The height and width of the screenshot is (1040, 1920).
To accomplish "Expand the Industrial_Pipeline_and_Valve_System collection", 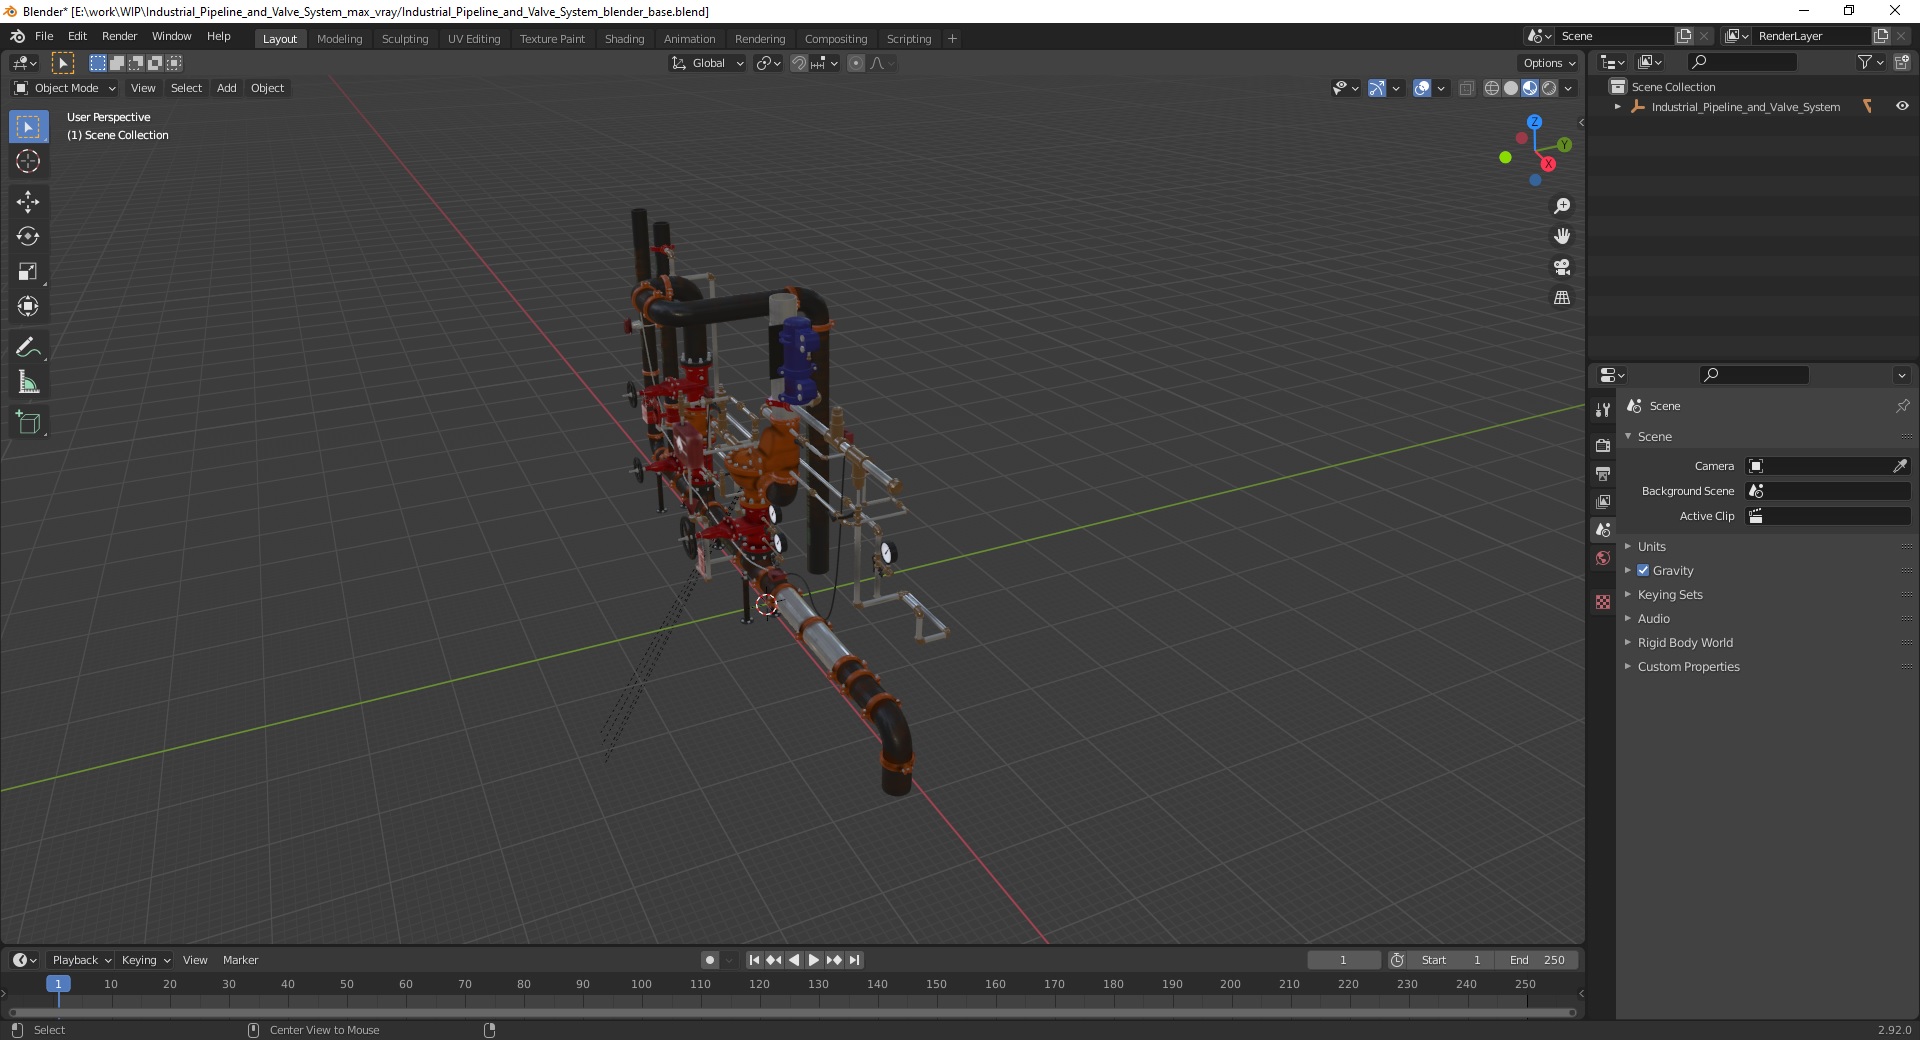I will 1618,107.
